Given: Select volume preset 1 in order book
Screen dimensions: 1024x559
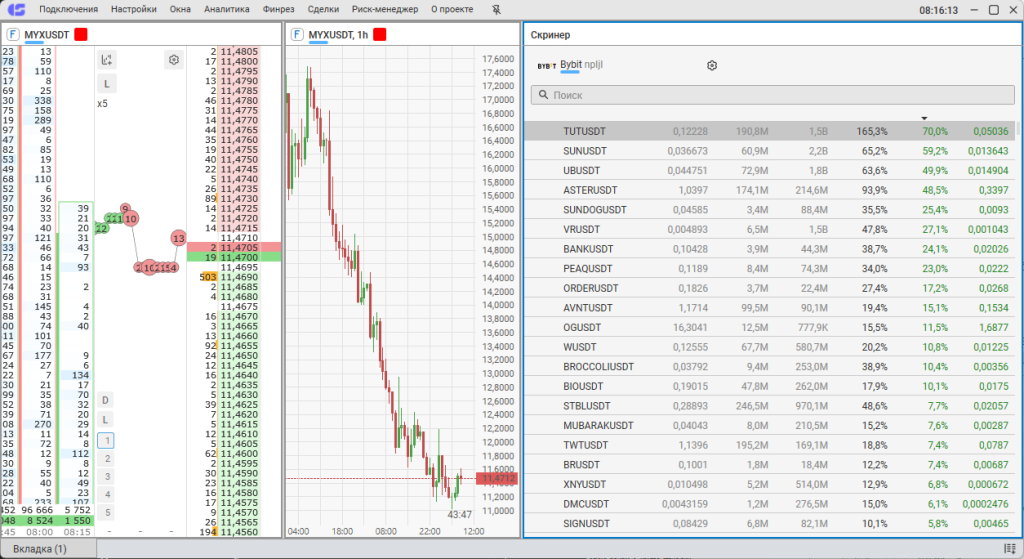Looking at the screenshot, I should pyautogui.click(x=106, y=440).
